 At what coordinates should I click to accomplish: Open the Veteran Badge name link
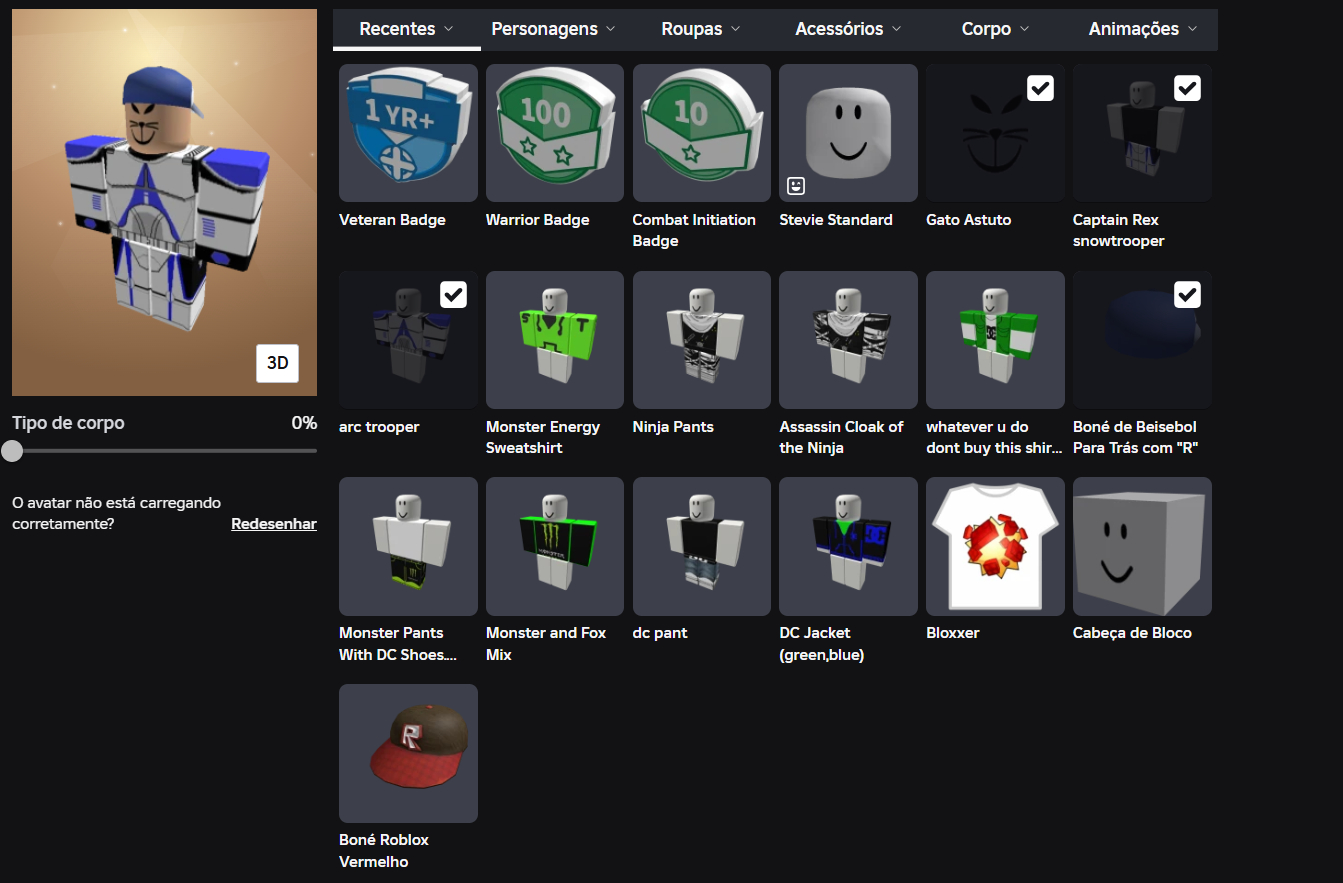pos(392,220)
